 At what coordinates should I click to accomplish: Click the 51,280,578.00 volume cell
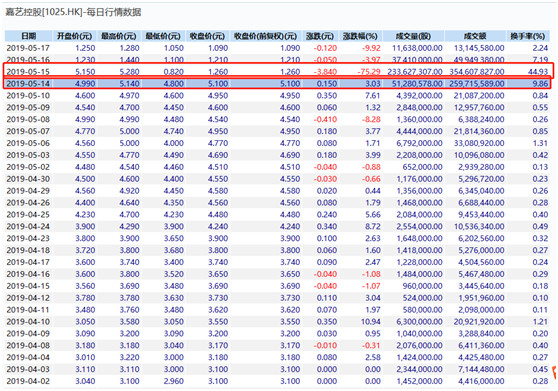[417, 84]
